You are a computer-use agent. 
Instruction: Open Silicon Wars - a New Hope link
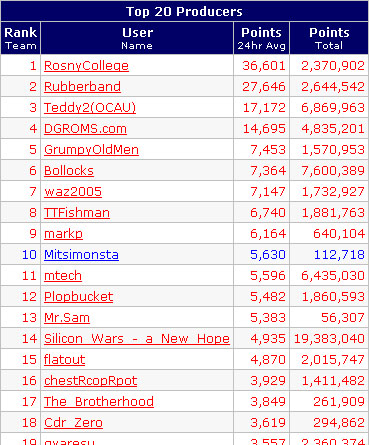pyautogui.click(x=137, y=339)
